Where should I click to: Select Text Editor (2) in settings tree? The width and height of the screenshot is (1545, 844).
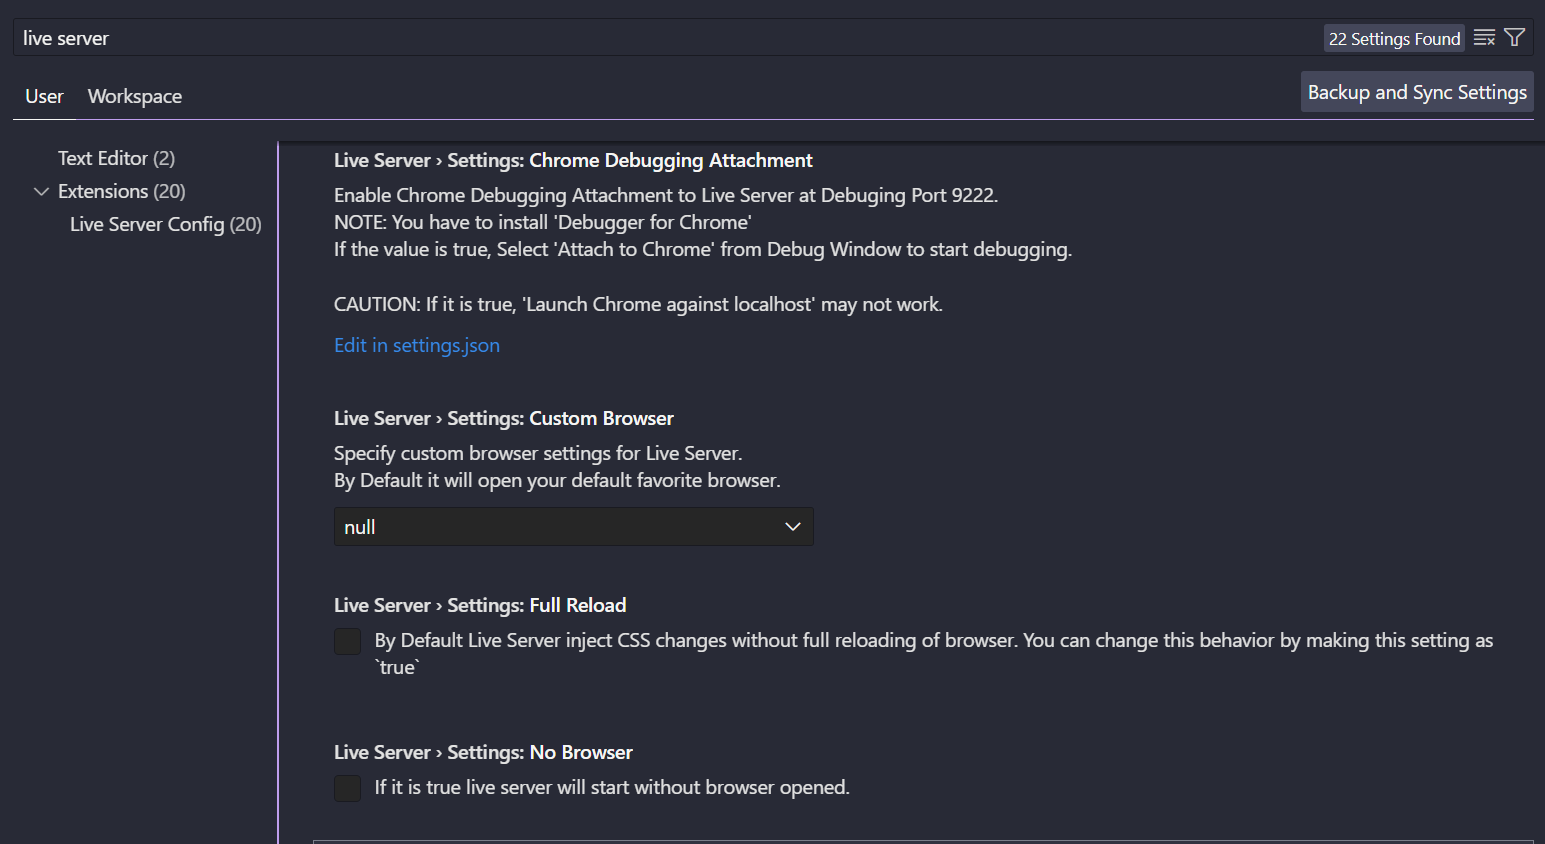coord(116,158)
